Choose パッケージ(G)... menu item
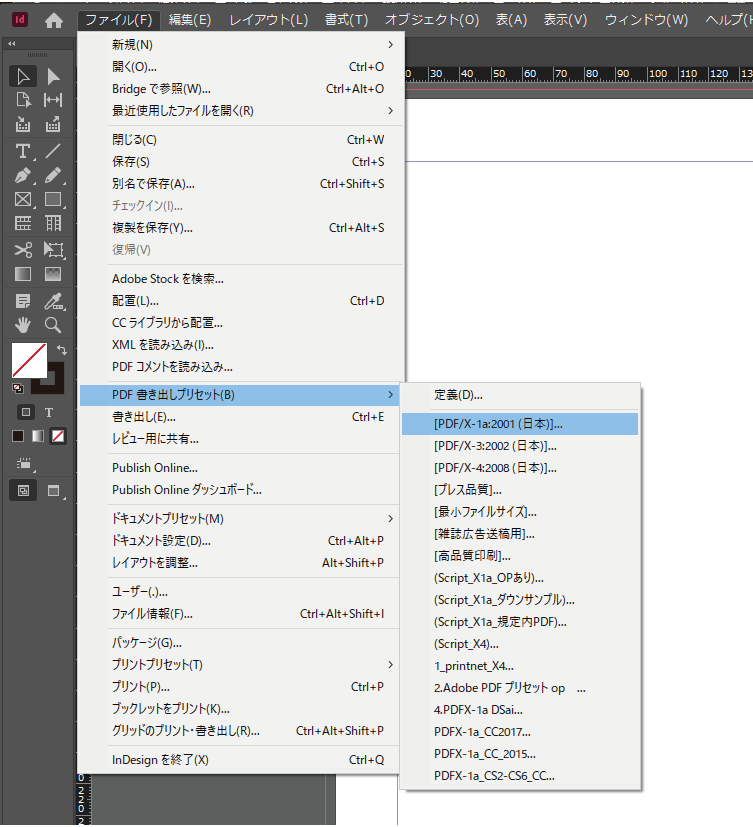The image size is (753, 827). (x=240, y=643)
